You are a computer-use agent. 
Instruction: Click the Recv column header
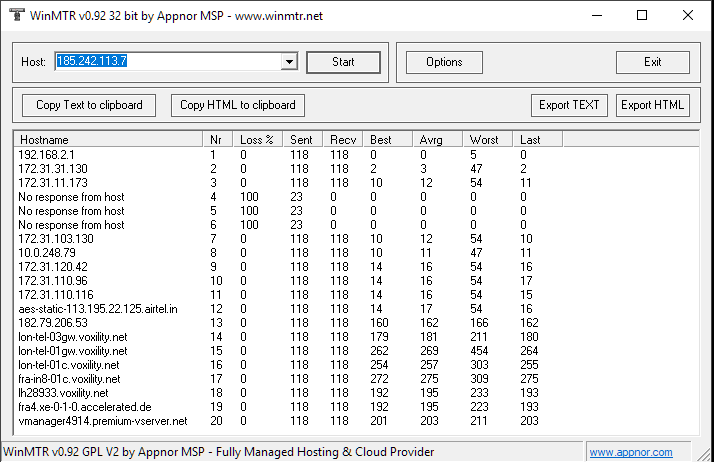coord(343,139)
